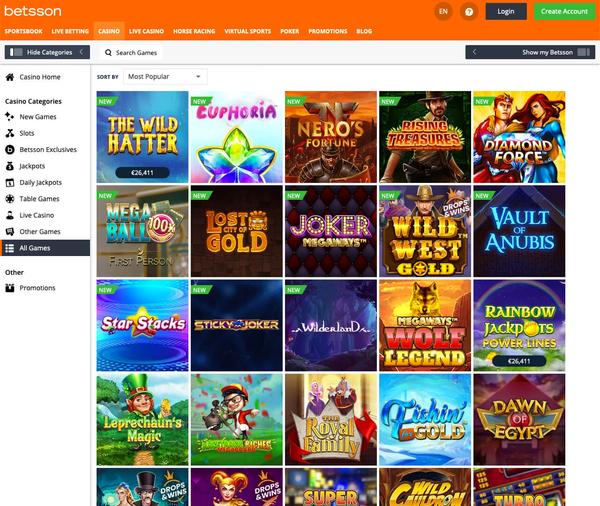The width and height of the screenshot is (600, 506).
Task: Open Rainbow Jackpots Power Lines tile
Action: [519, 325]
